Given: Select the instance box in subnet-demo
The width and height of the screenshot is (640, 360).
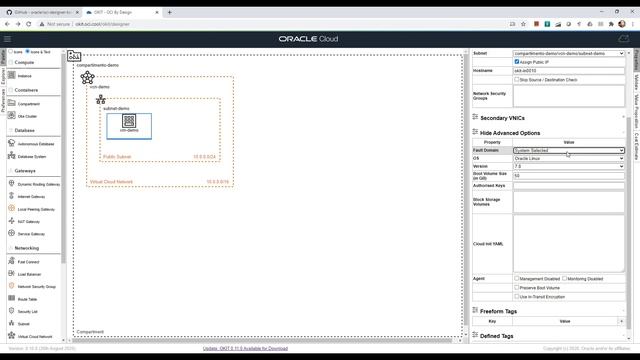Looking at the screenshot, I should (x=129, y=126).
